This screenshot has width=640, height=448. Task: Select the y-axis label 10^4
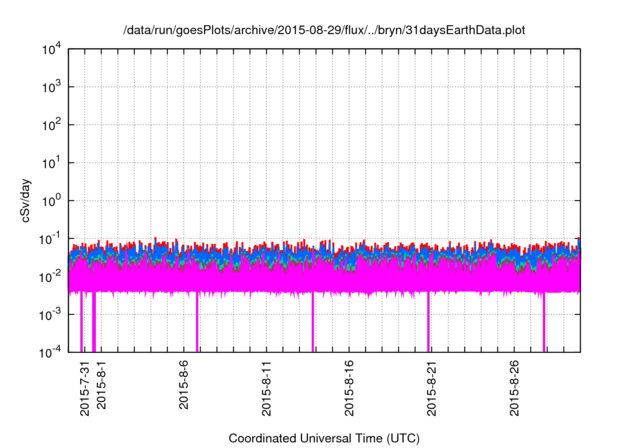coord(51,50)
